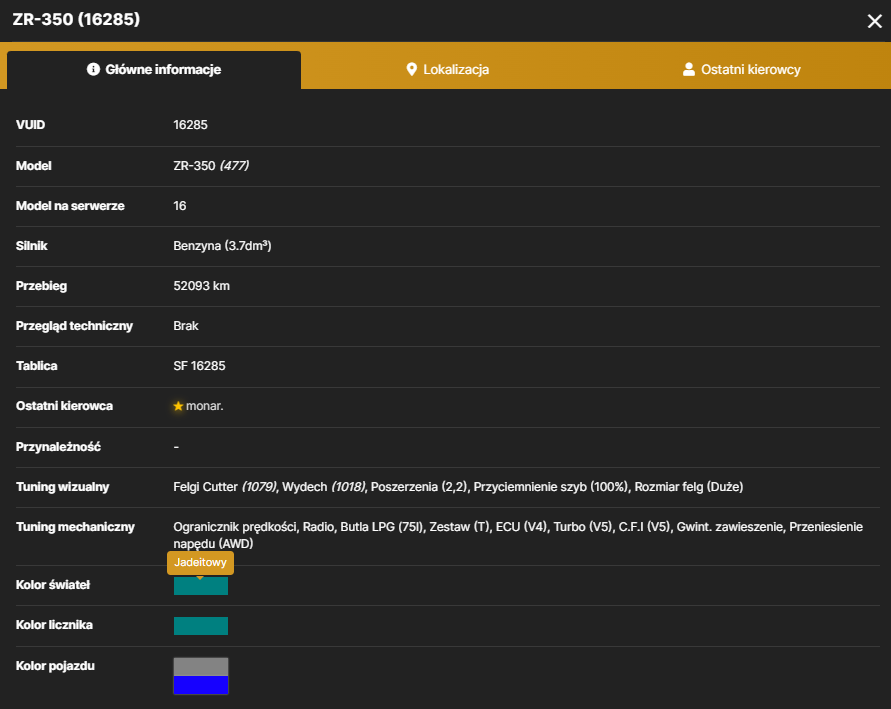Select the model value ZR-350 (477)

click(x=211, y=166)
